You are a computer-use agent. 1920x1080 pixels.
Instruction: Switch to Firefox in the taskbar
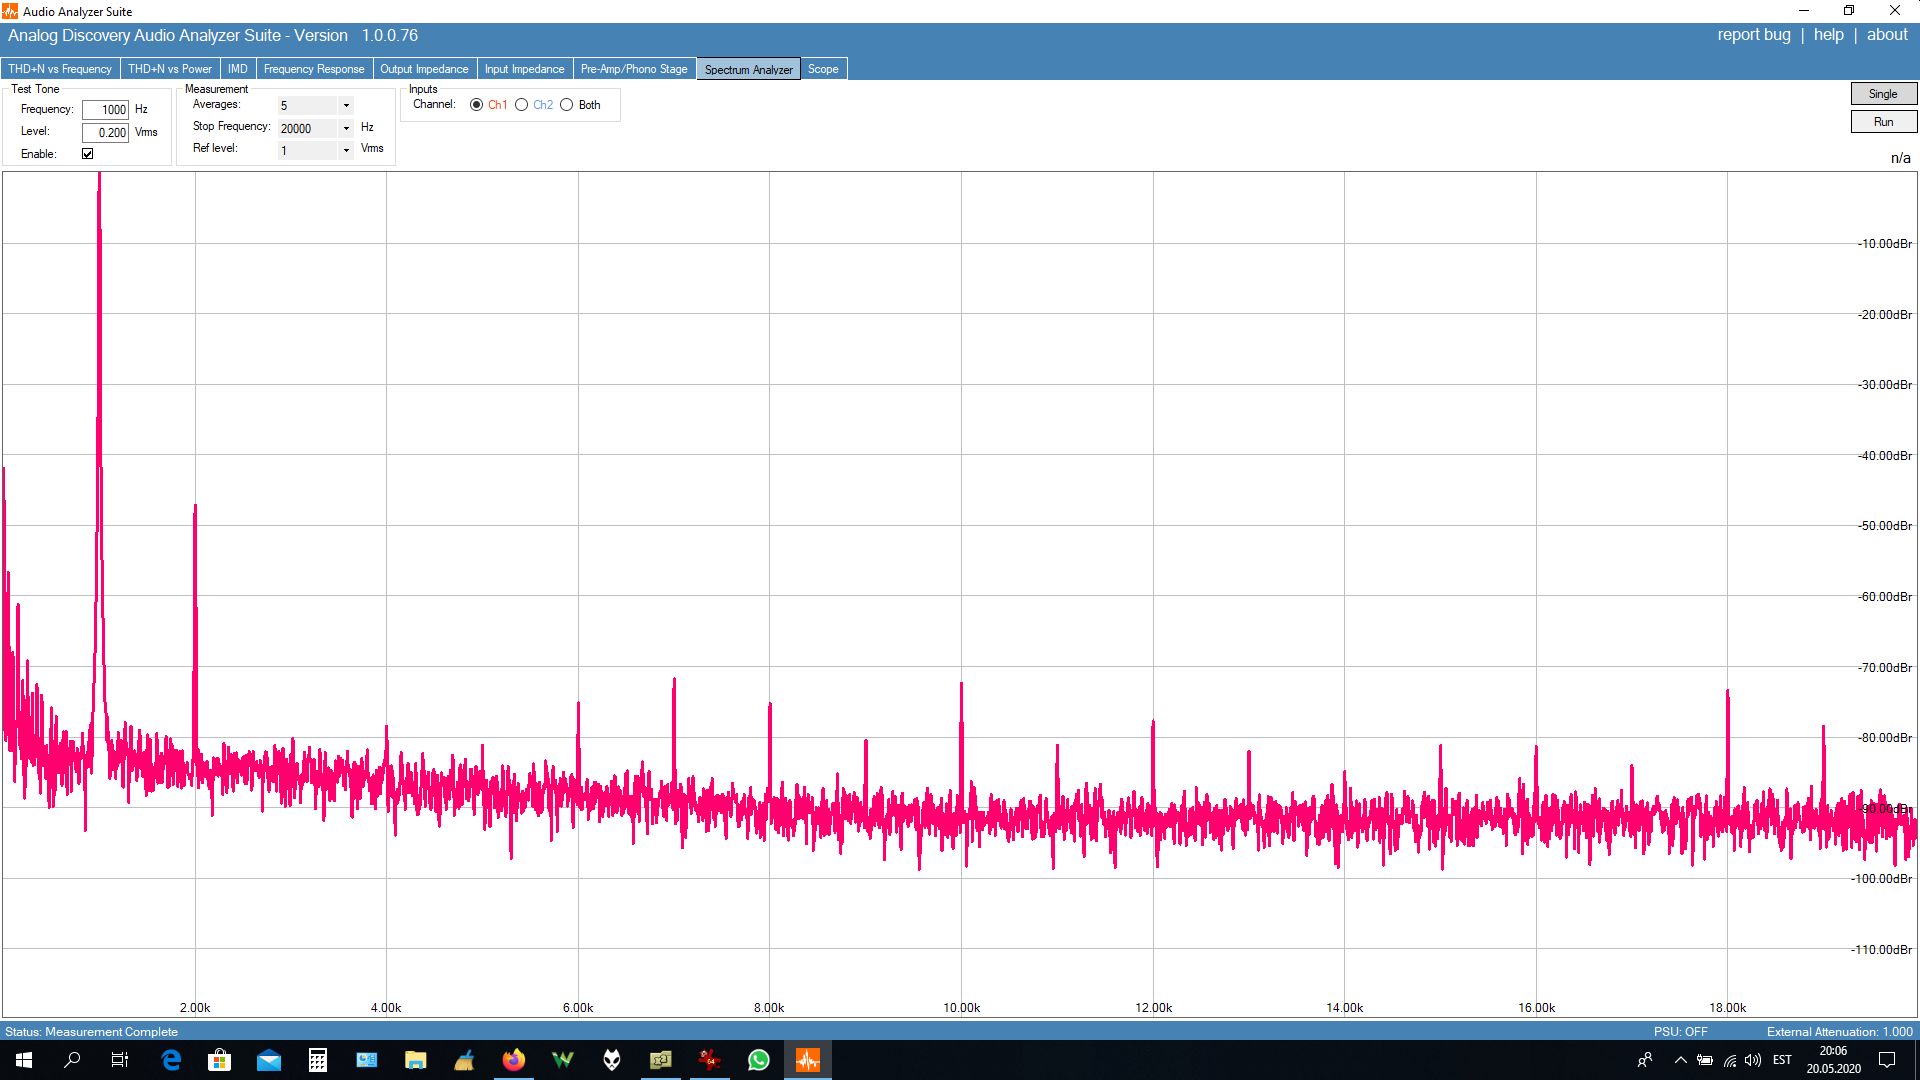pyautogui.click(x=513, y=1060)
